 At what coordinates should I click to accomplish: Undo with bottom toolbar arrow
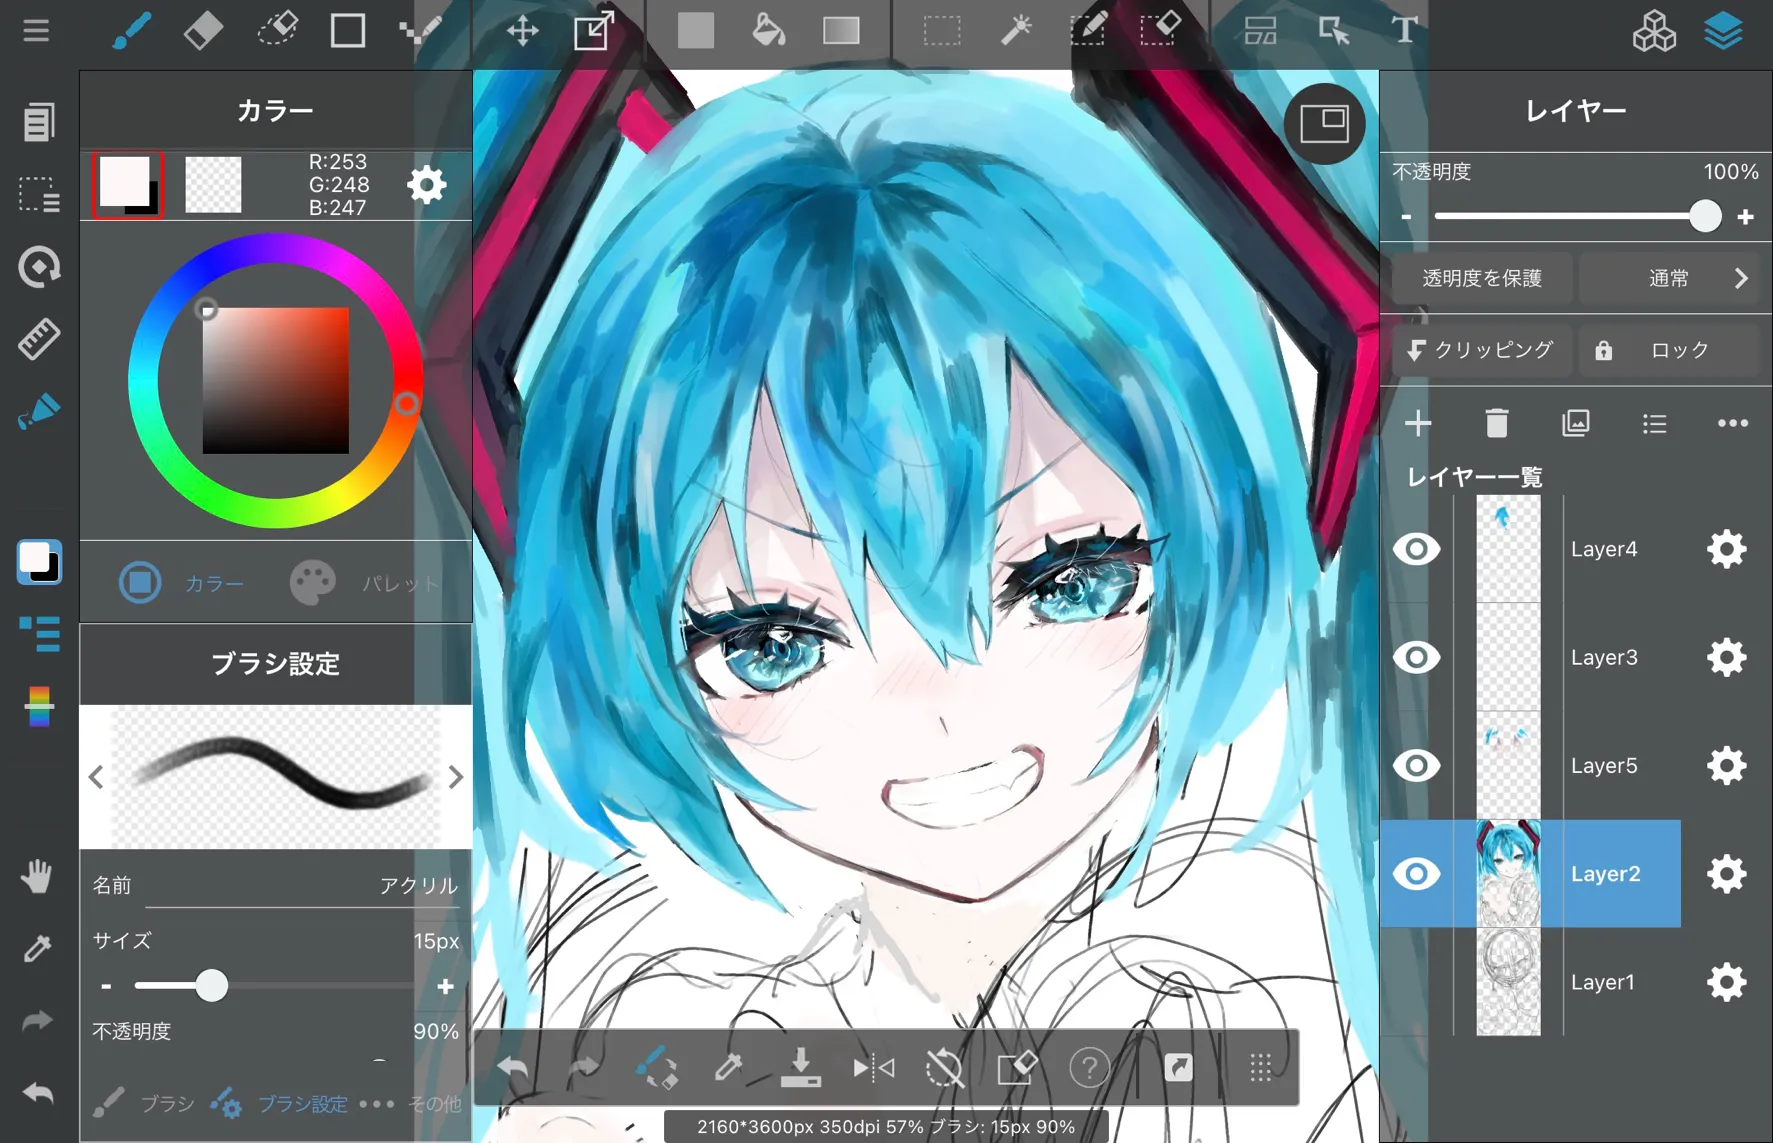(512, 1068)
